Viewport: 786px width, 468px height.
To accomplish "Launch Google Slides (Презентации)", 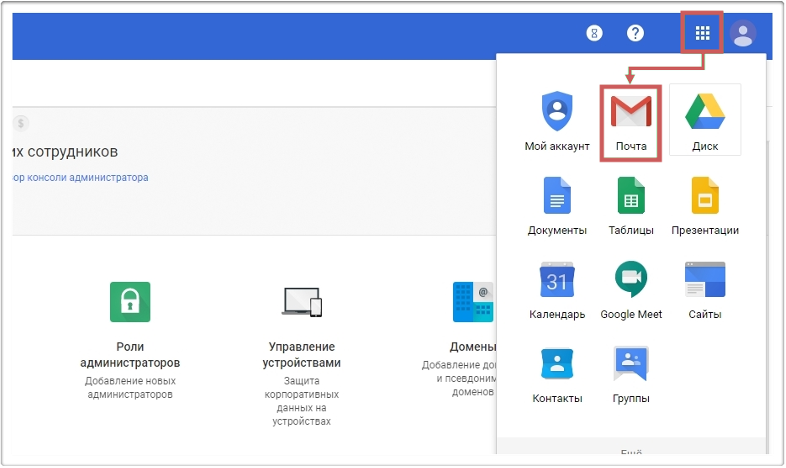I will [704, 205].
